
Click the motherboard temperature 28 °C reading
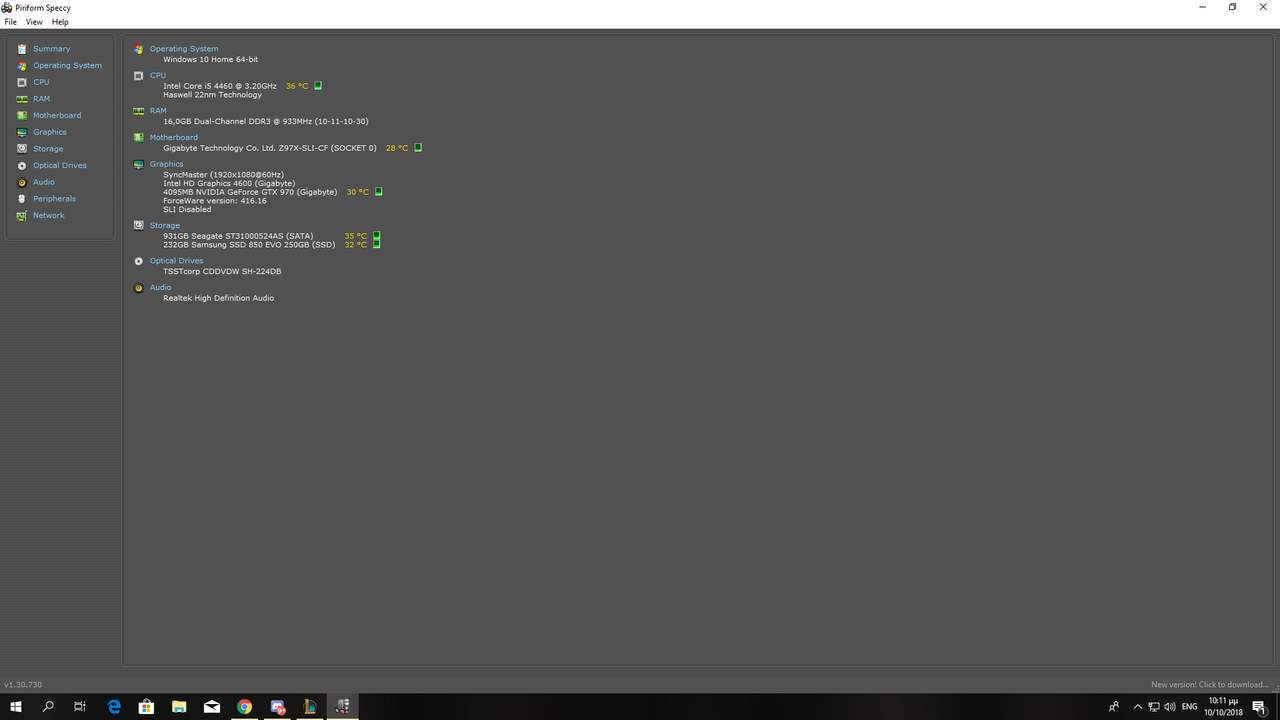click(x=397, y=148)
